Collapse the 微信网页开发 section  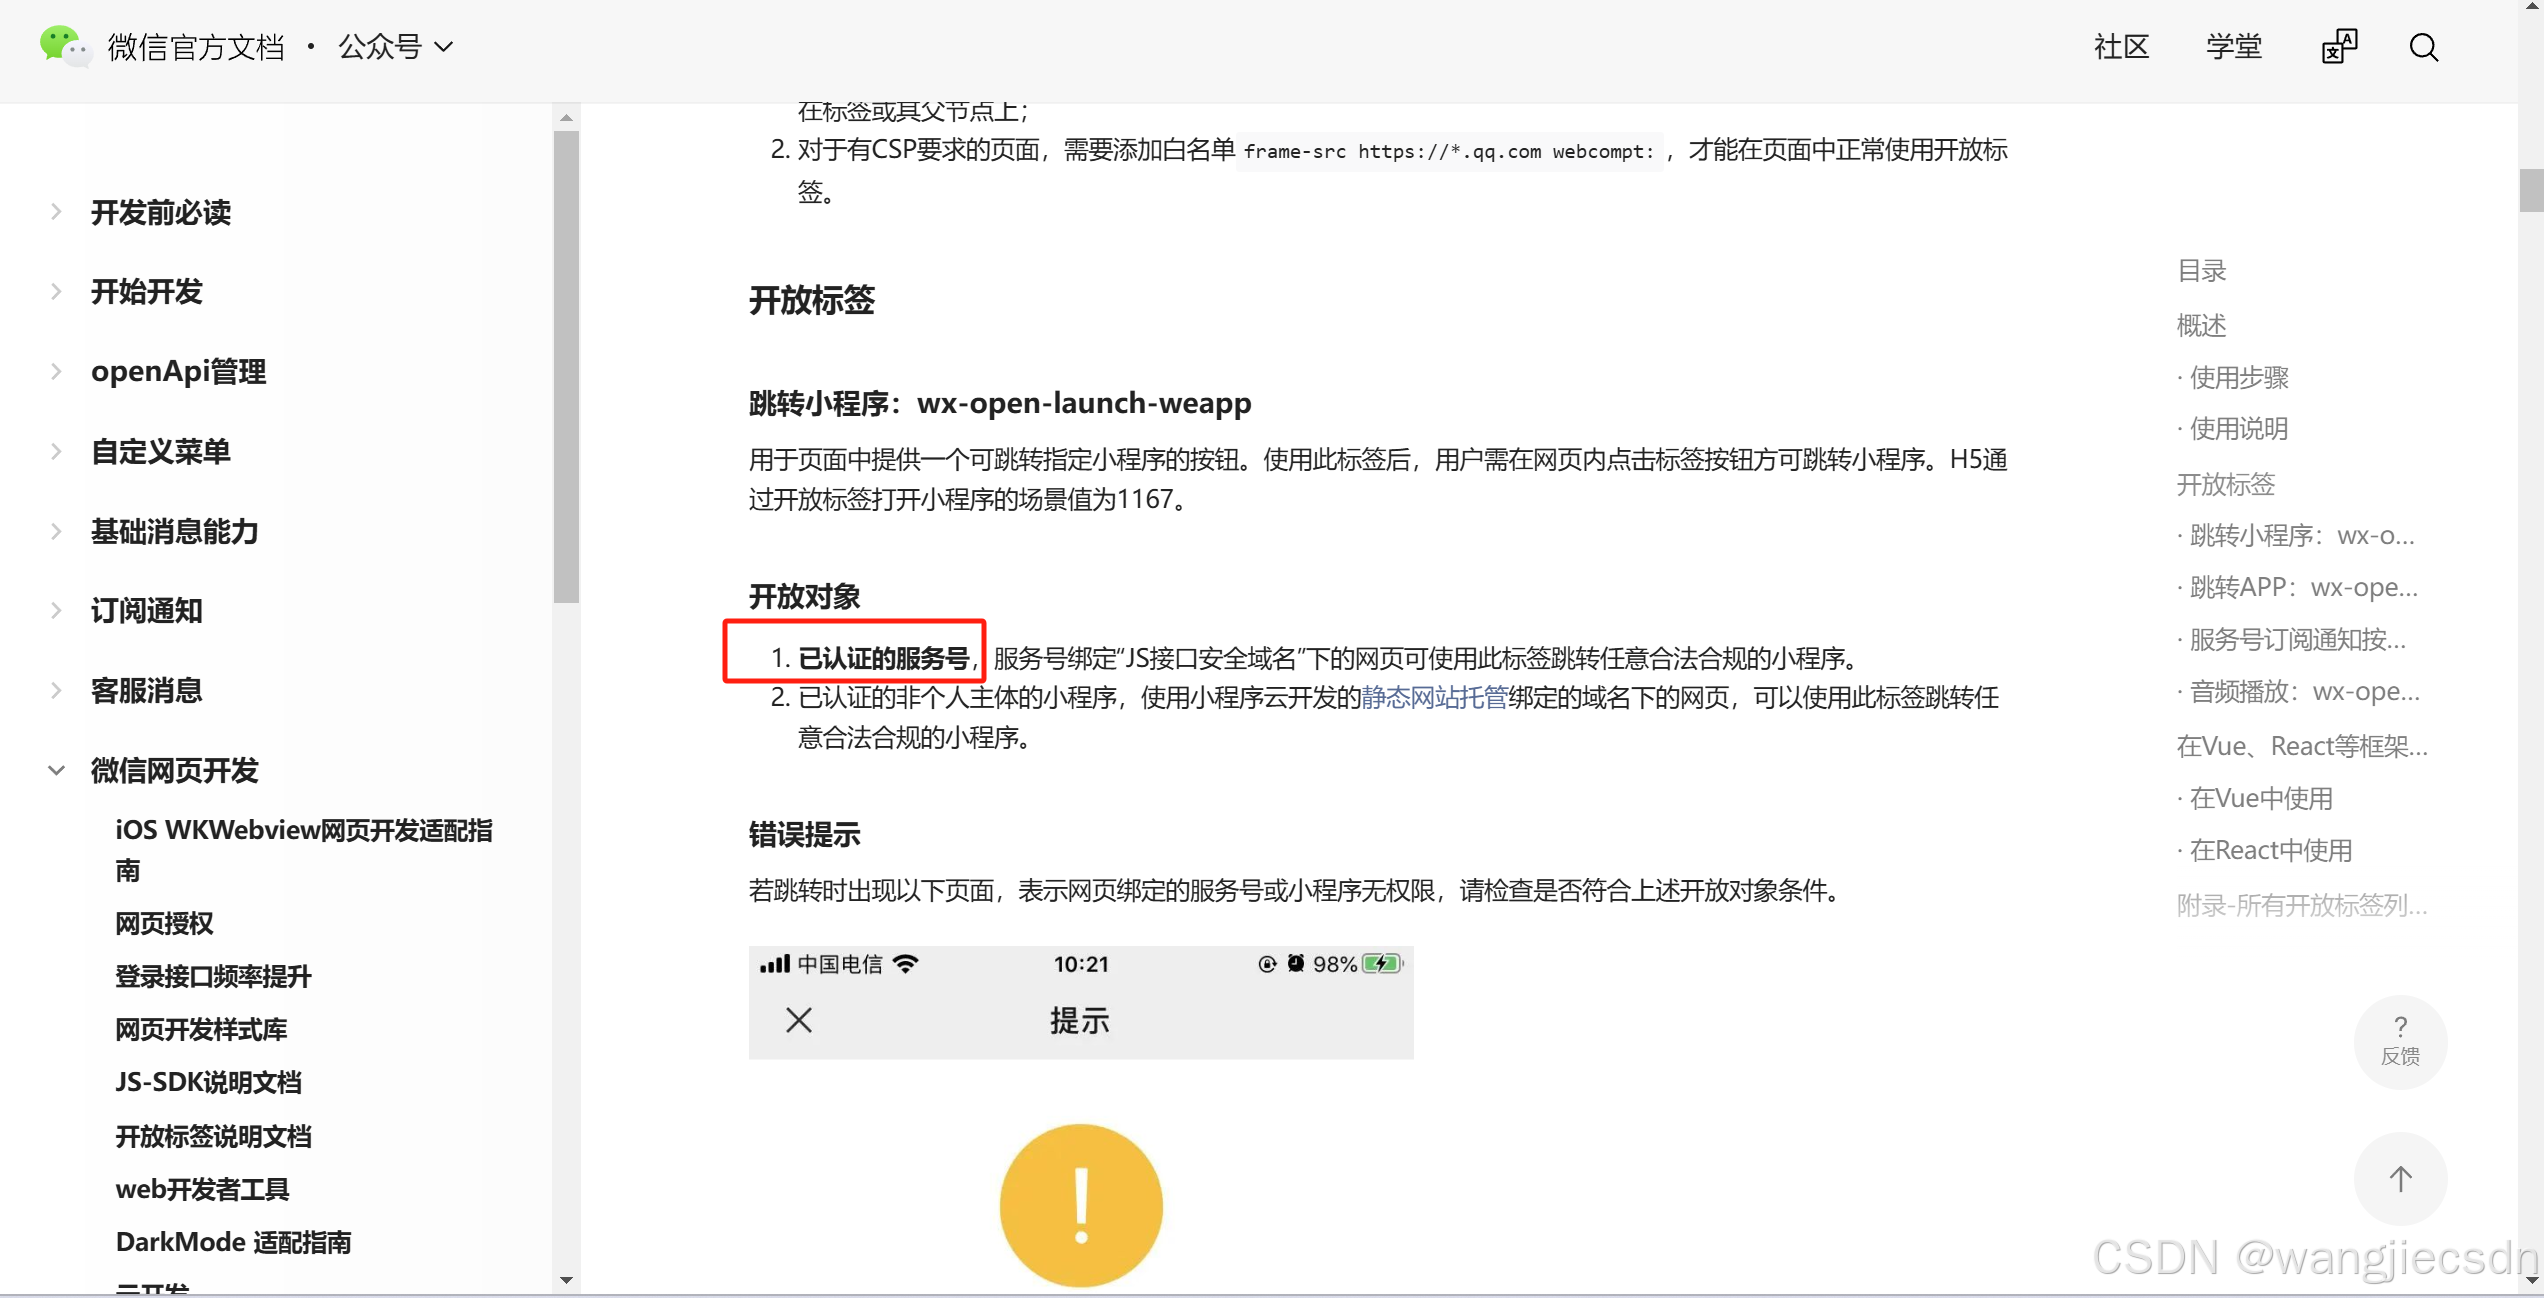(x=174, y=771)
